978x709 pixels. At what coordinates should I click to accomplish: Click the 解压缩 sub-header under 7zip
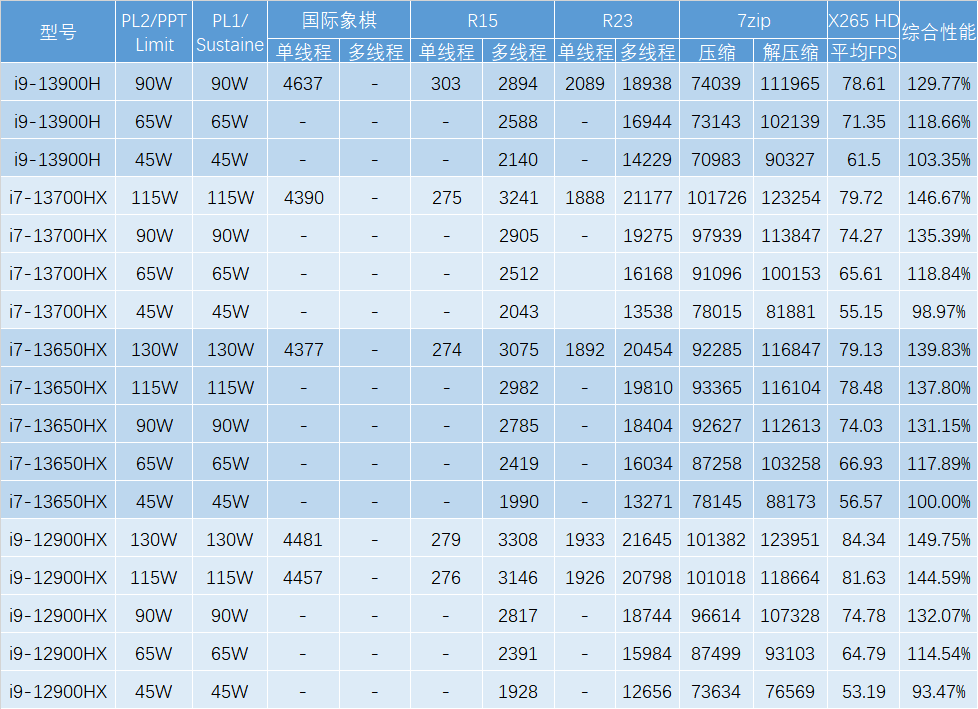[x=789, y=51]
